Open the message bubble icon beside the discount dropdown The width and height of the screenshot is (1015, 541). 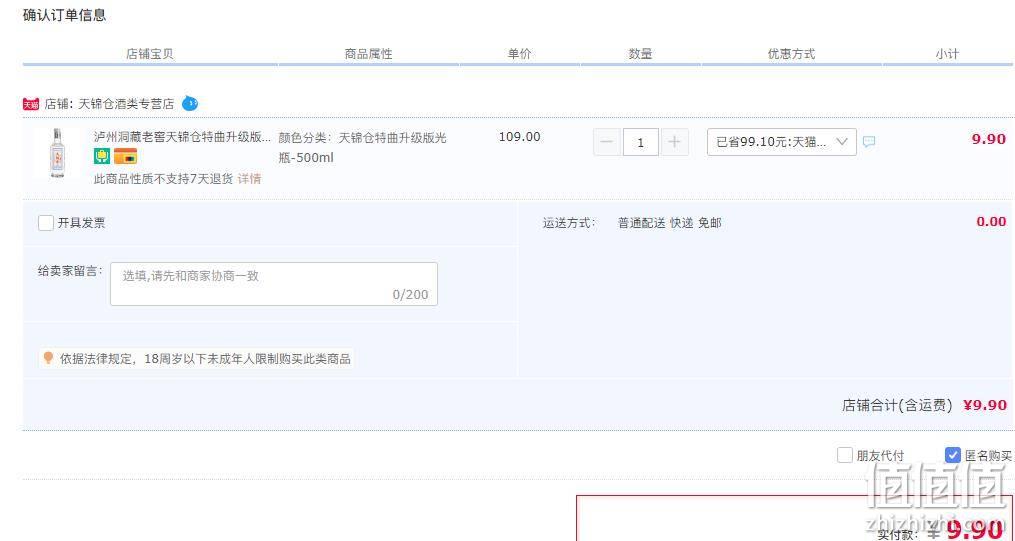pyautogui.click(x=869, y=141)
